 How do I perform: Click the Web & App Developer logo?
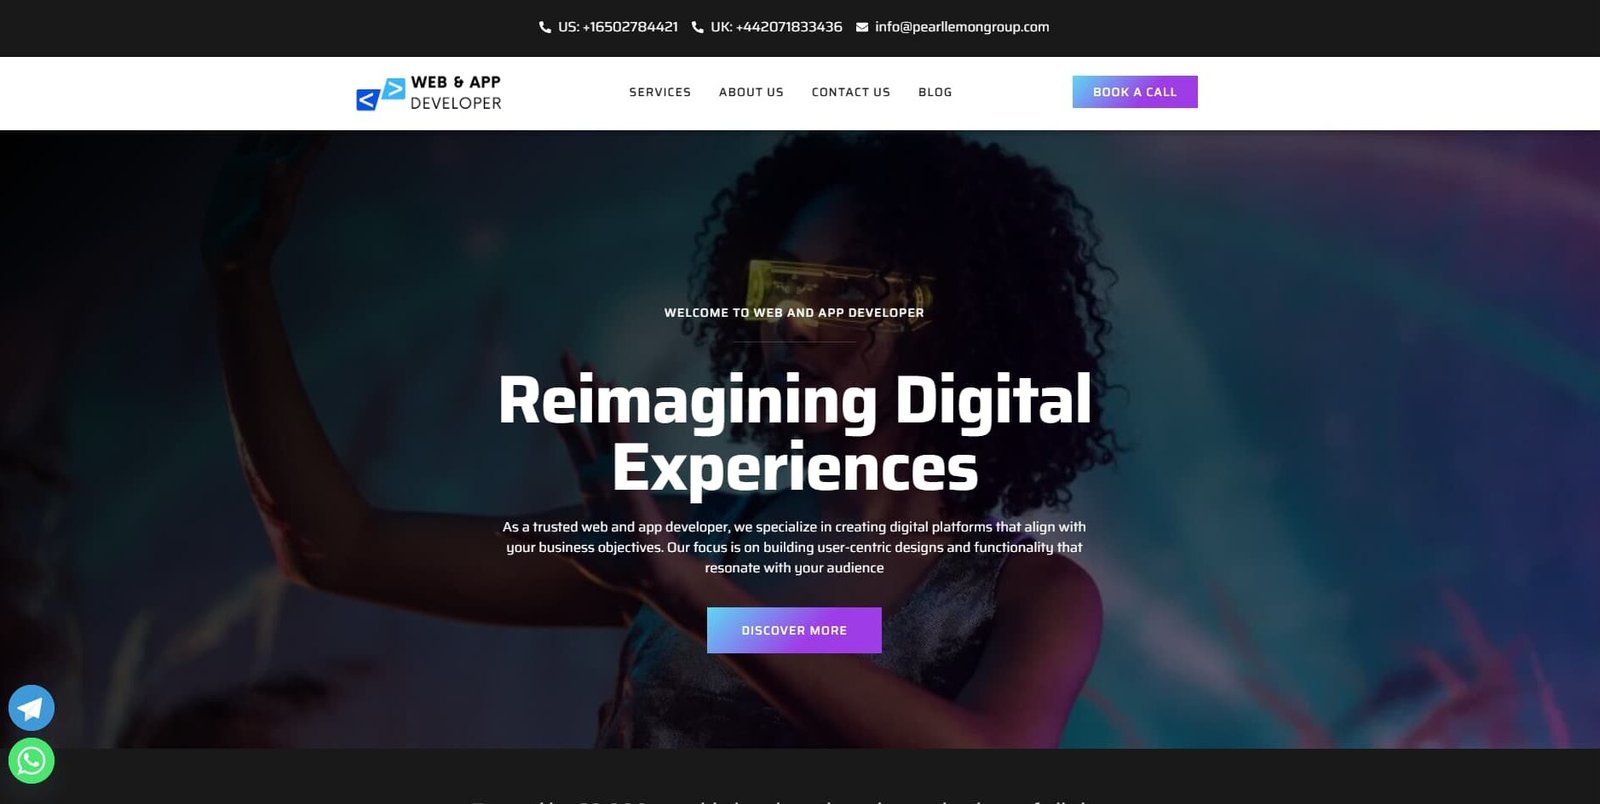429,93
